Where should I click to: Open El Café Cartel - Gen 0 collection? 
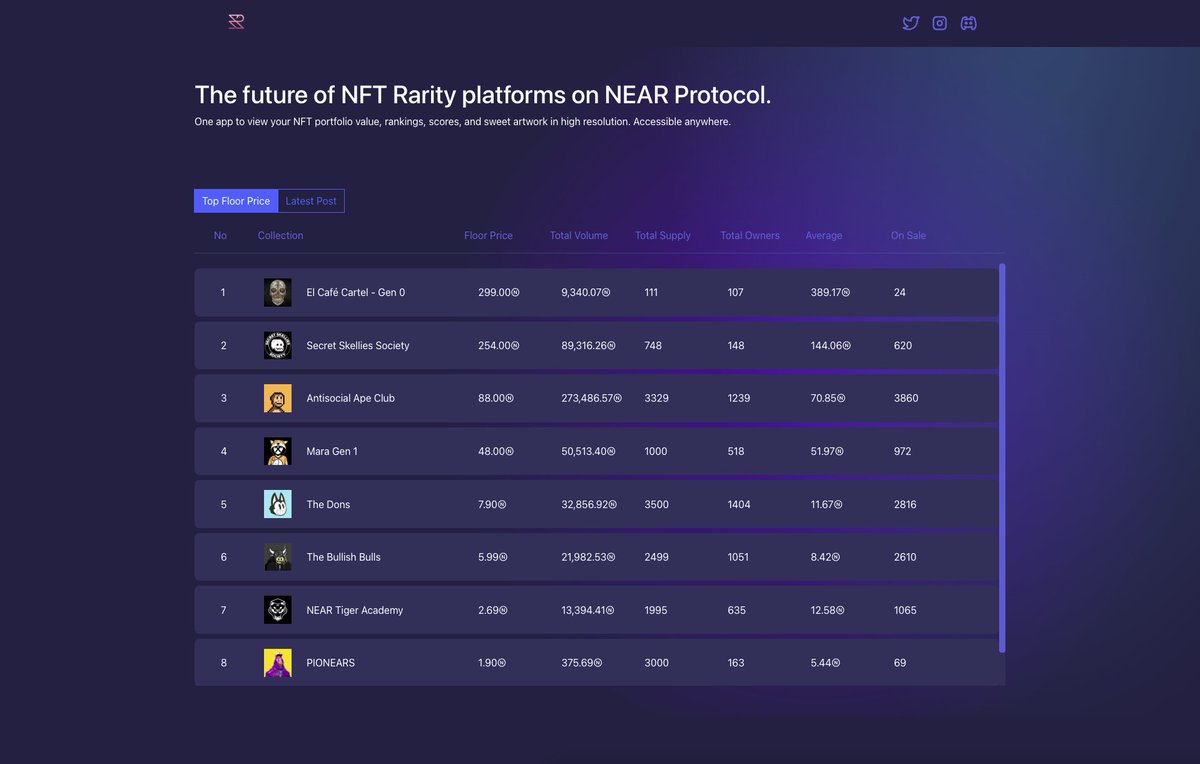(x=356, y=293)
